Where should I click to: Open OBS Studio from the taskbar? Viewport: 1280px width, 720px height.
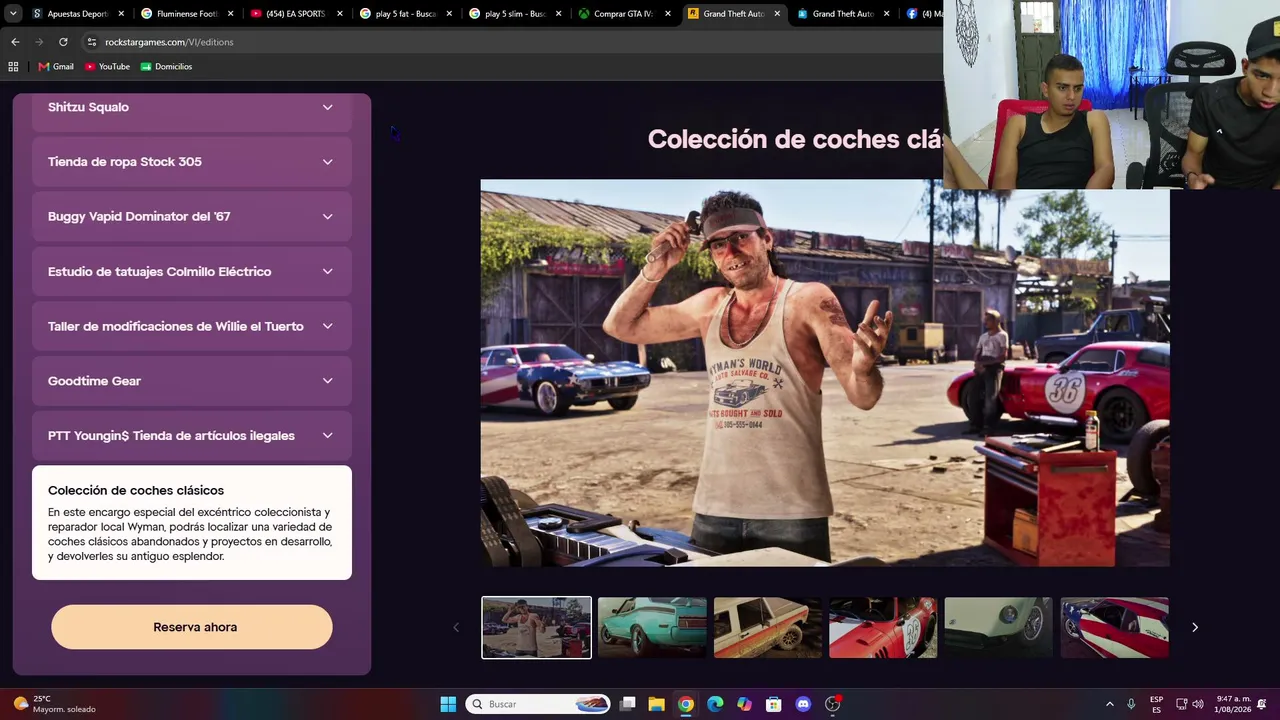[x=832, y=704]
